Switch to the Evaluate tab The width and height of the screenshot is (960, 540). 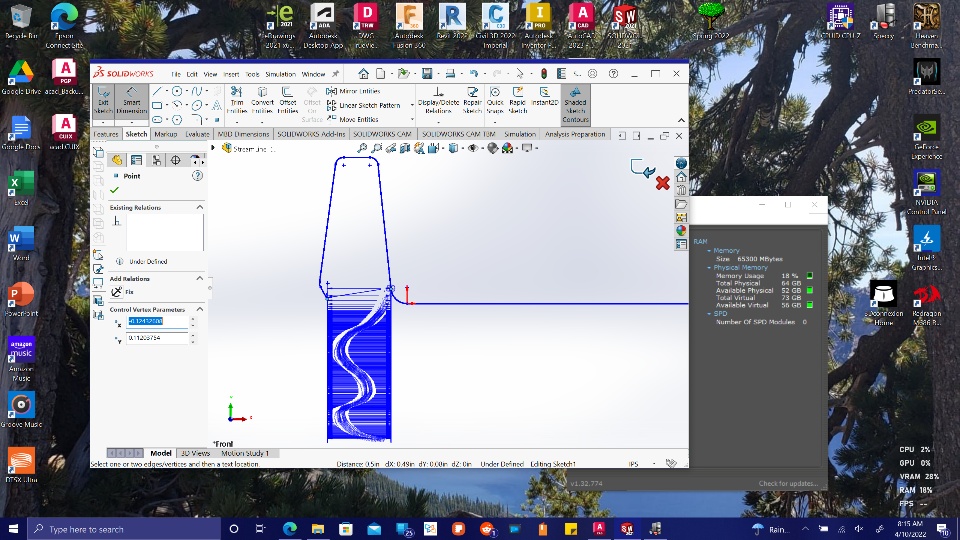[x=197, y=134]
